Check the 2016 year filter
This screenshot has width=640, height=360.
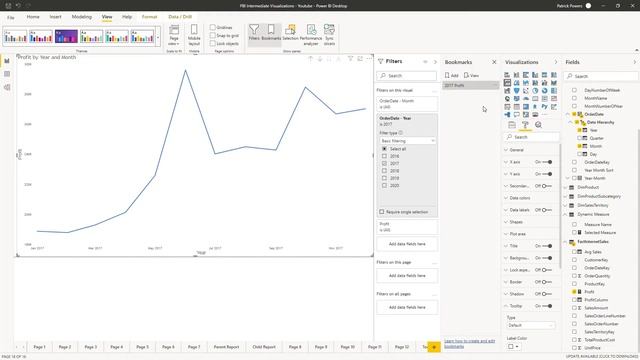click(384, 156)
